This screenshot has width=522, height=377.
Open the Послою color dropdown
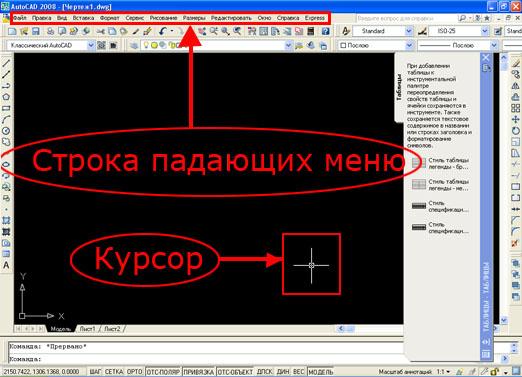tap(409, 45)
